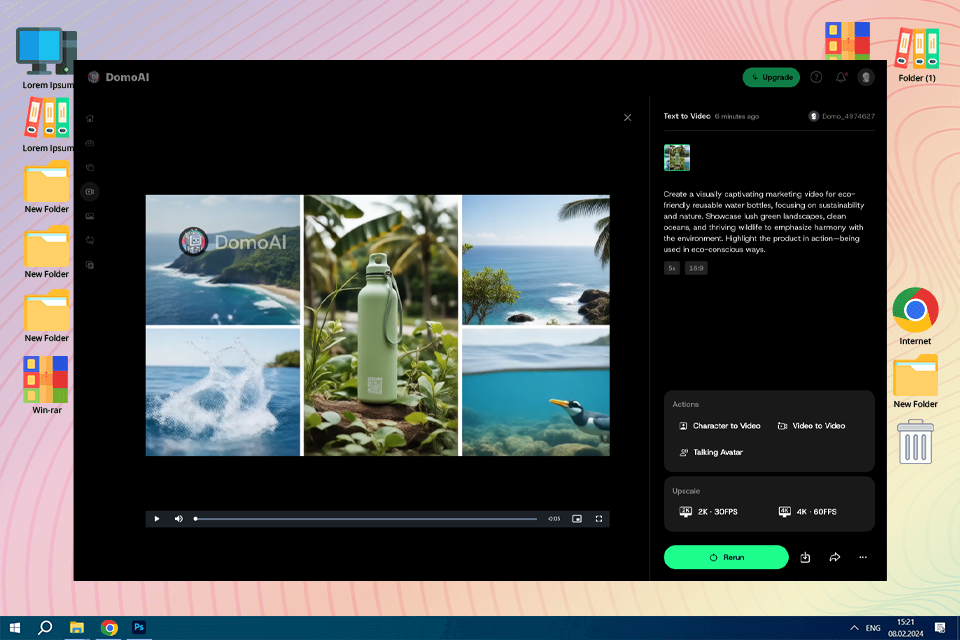Viewport: 960px width, 640px height.
Task: Upscale to 2K 30FPS
Action: 708,511
